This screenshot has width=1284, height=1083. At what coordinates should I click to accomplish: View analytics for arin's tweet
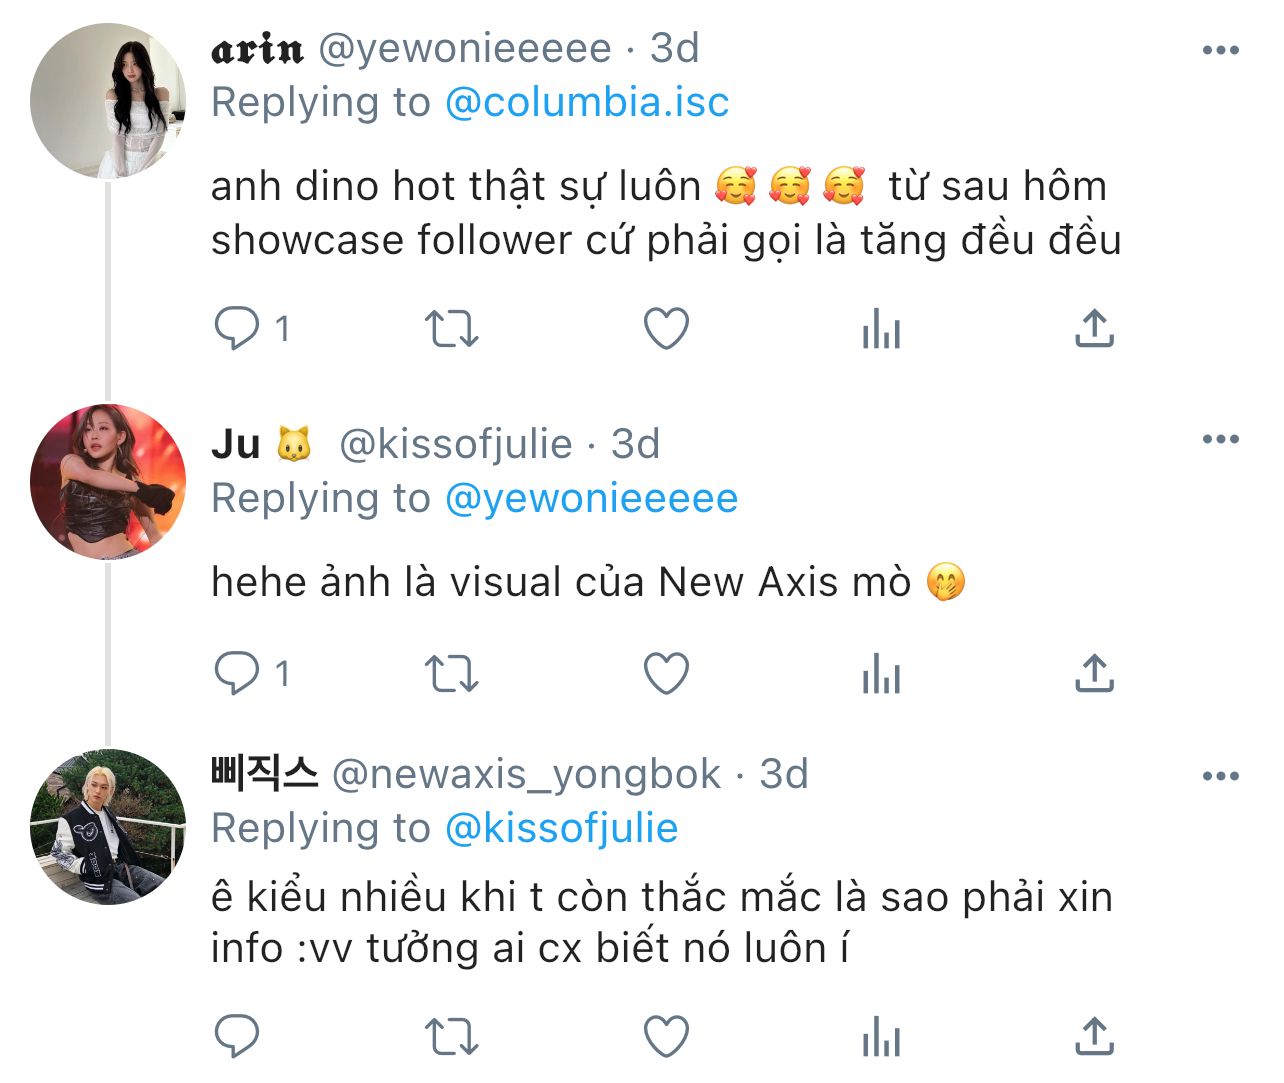tap(881, 328)
